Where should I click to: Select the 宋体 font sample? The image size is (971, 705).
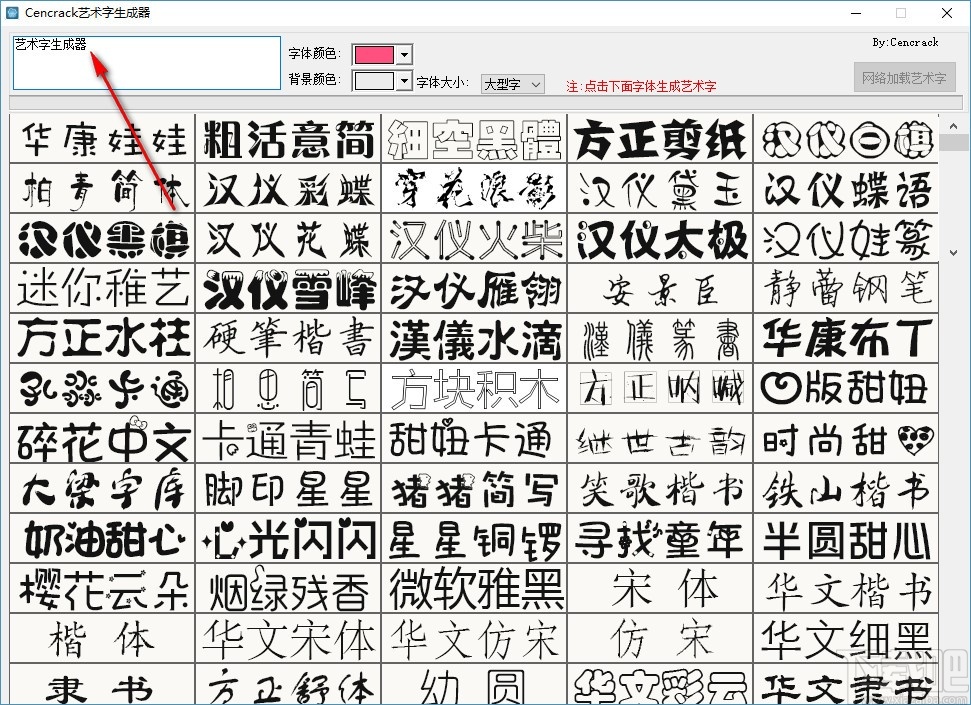[x=660, y=589]
